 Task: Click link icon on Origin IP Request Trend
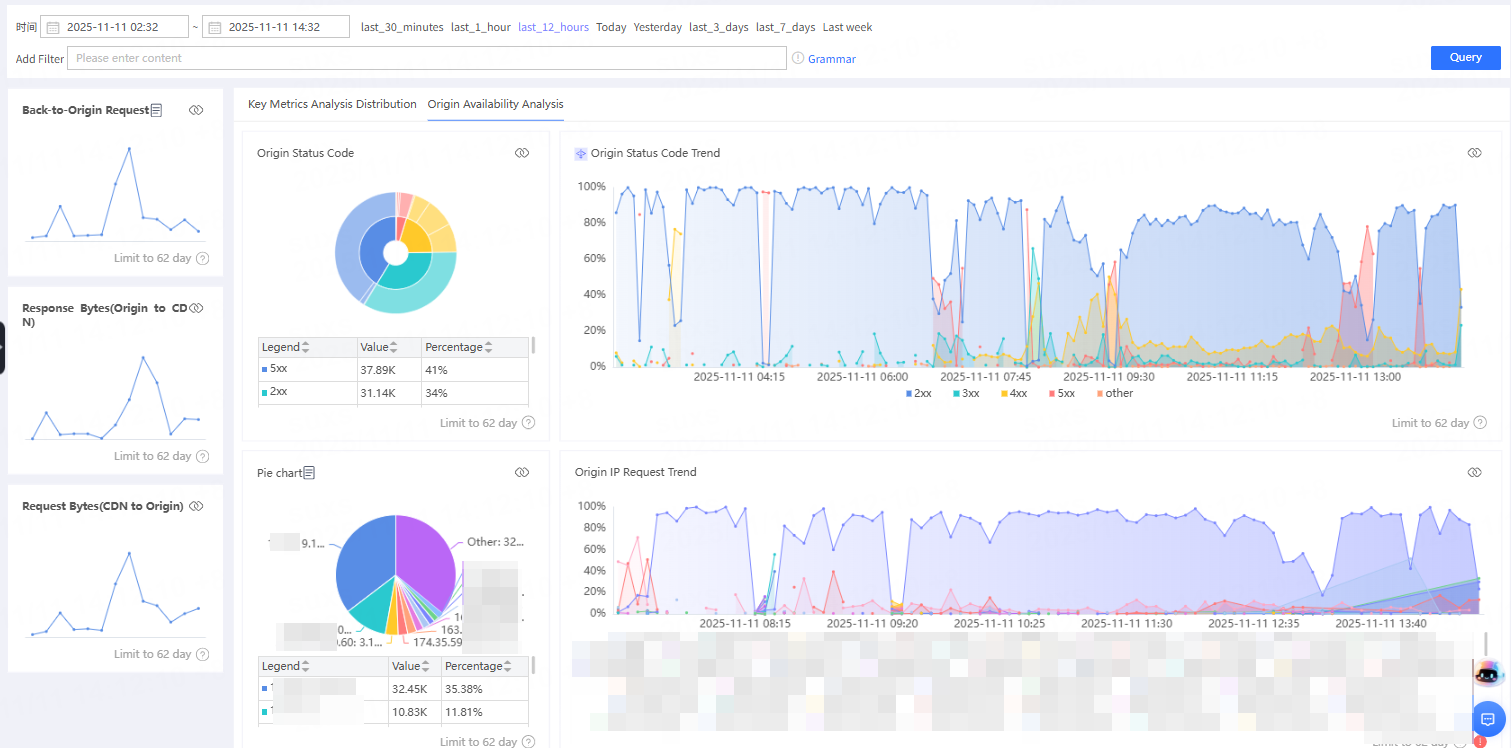coord(1473,472)
